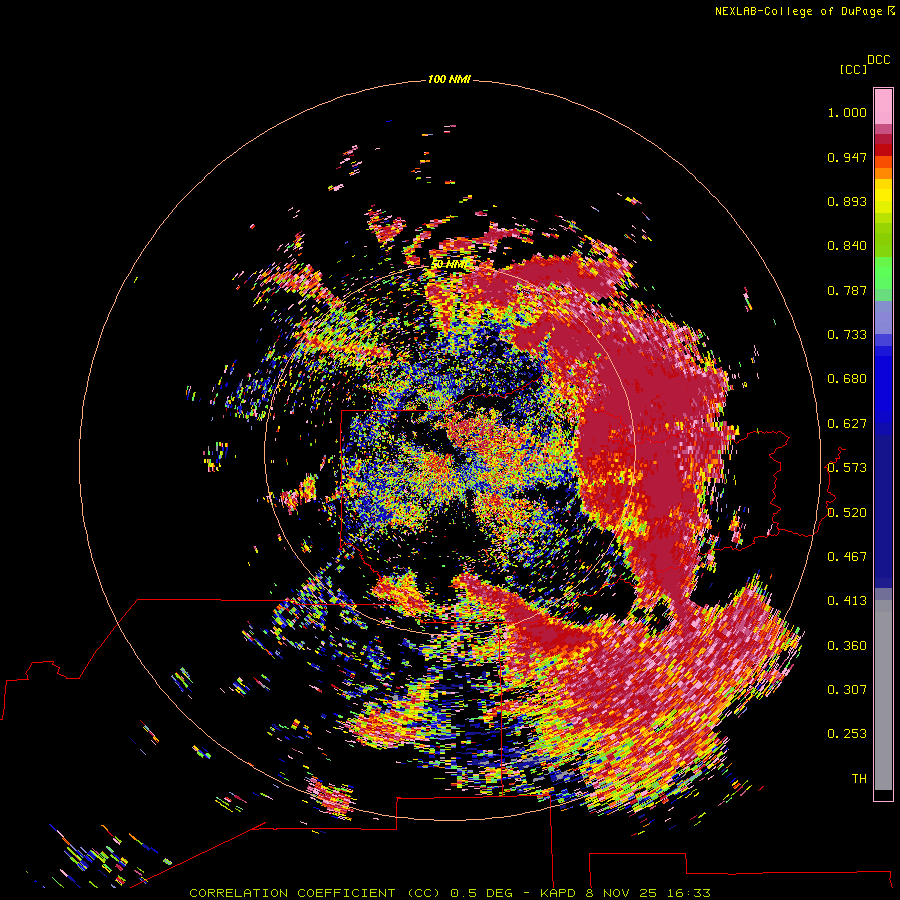This screenshot has width=900, height=900.
Task: Click the 0.520 scale value
Action: click(x=847, y=513)
